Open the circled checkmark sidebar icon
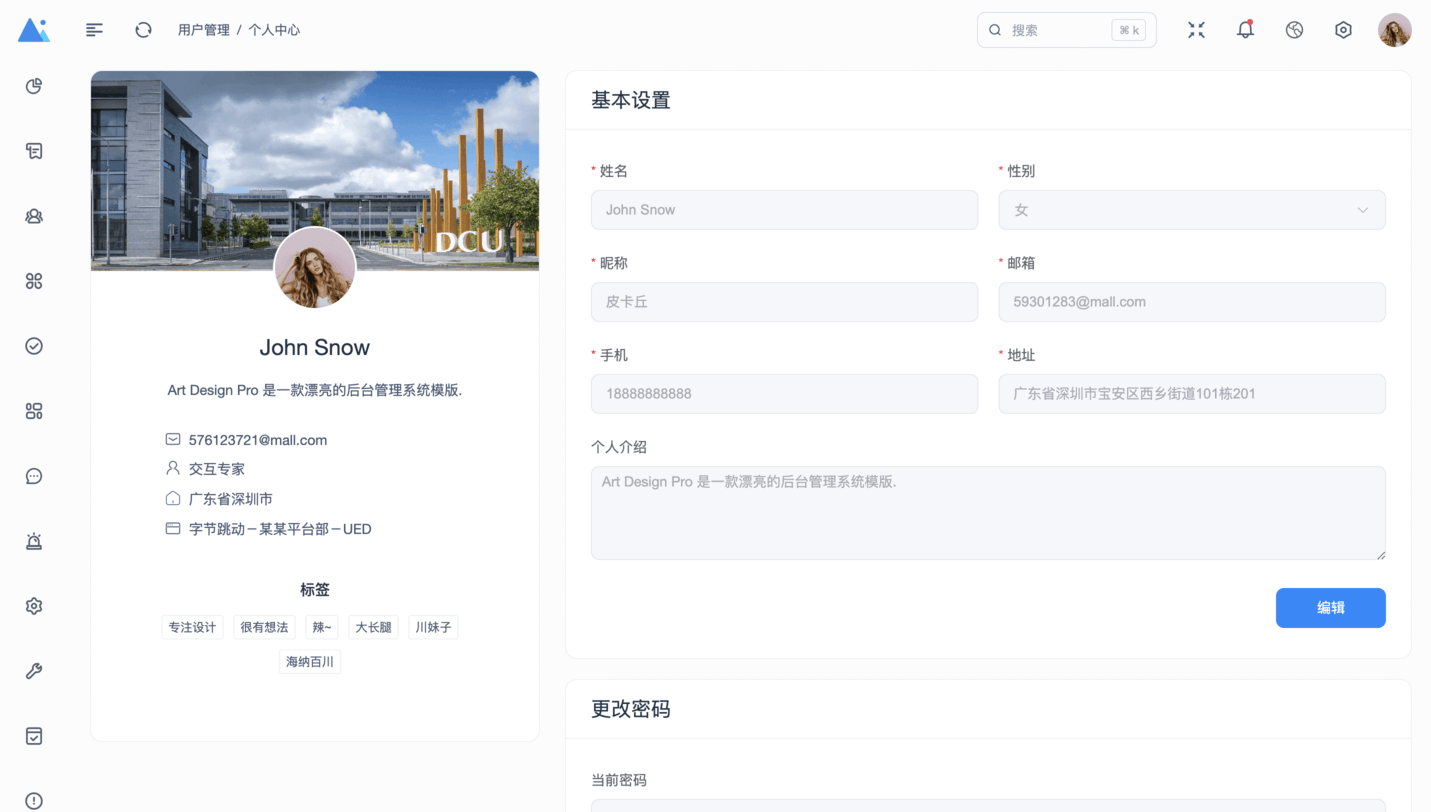This screenshot has height=812, width=1431. (x=34, y=346)
